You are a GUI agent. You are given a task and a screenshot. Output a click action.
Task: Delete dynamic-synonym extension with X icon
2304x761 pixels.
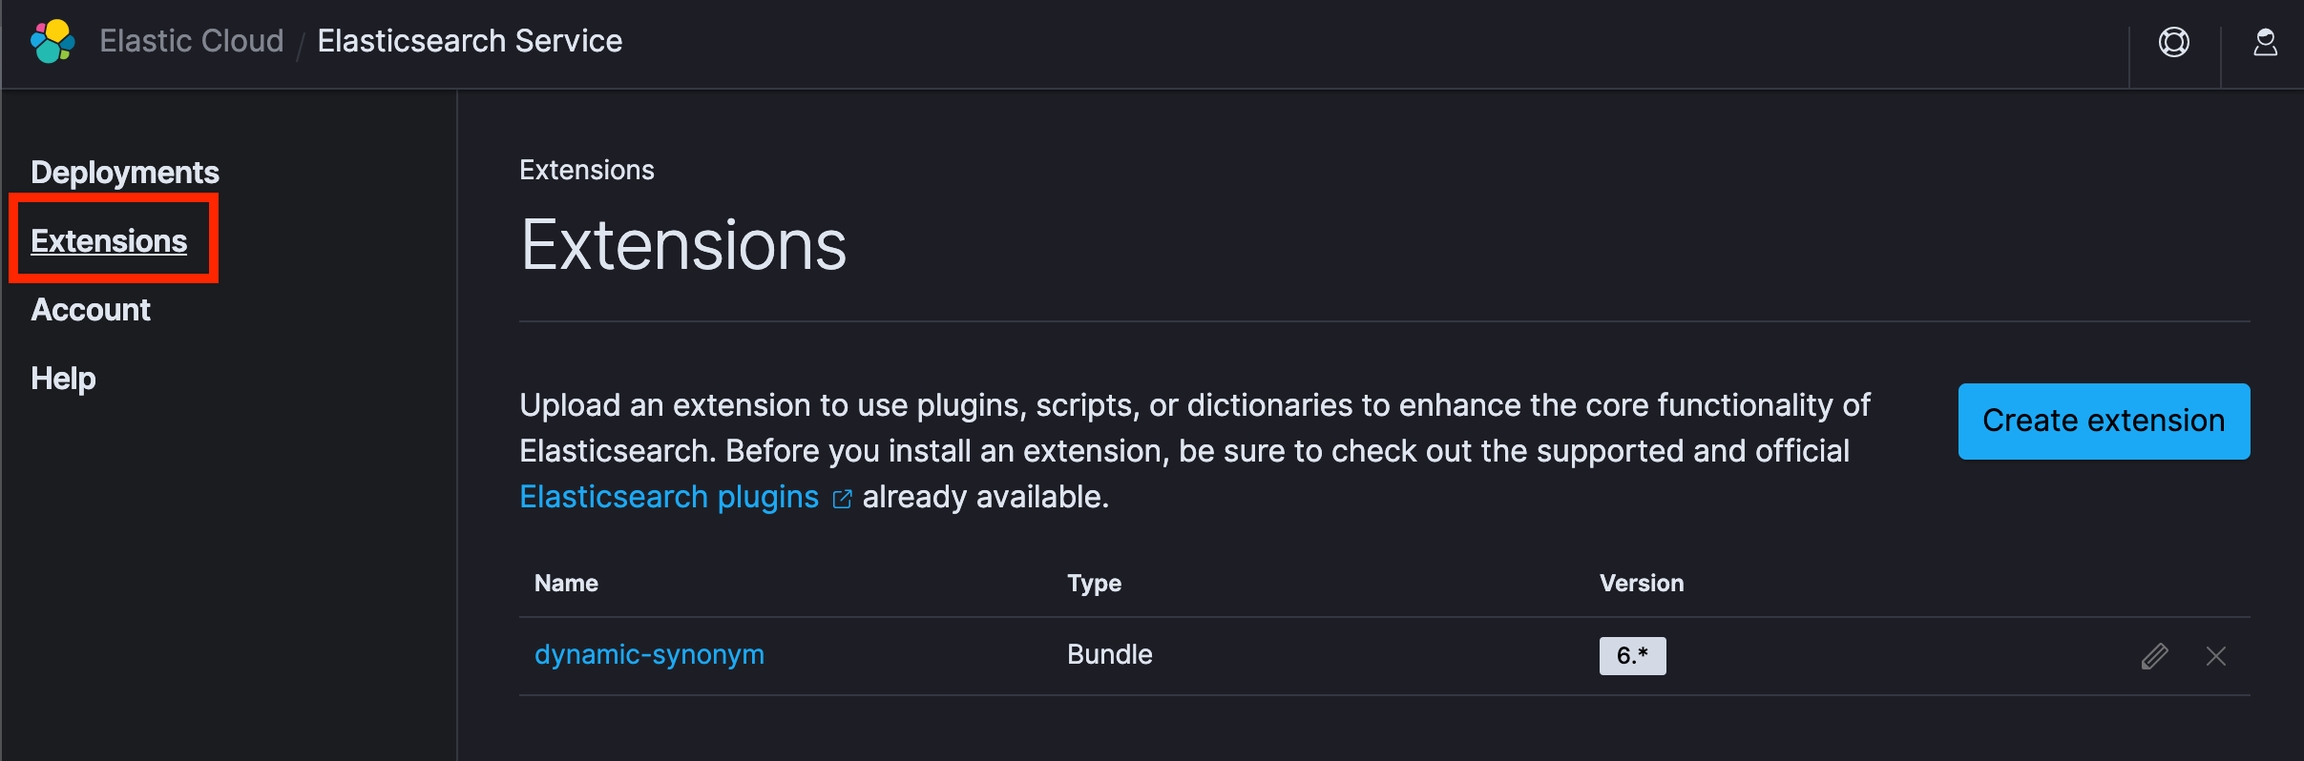(x=2216, y=656)
